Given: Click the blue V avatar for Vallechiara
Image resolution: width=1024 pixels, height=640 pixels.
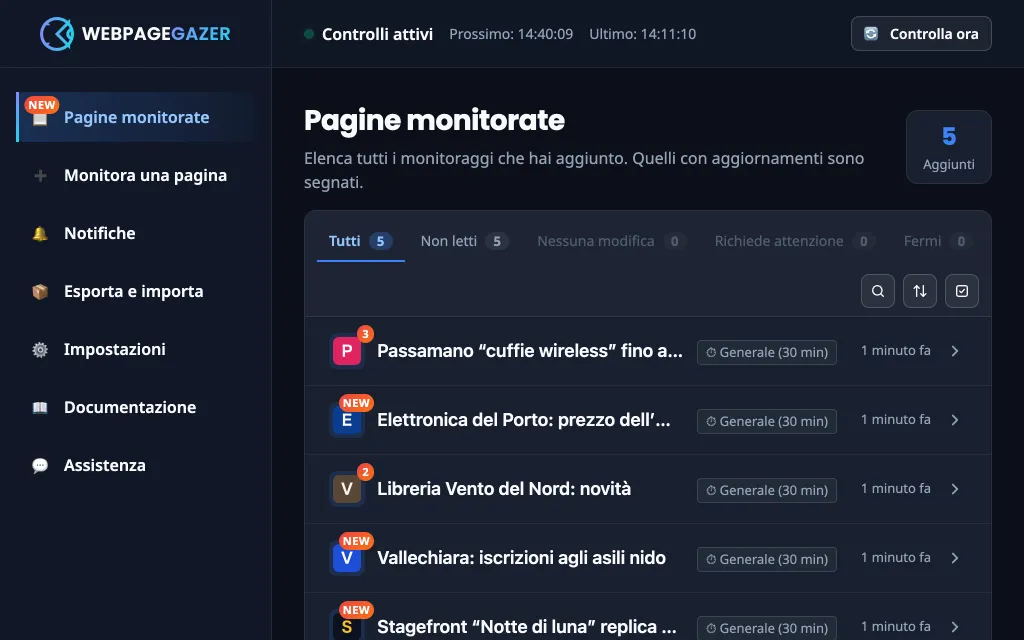Looking at the screenshot, I should coord(347,558).
